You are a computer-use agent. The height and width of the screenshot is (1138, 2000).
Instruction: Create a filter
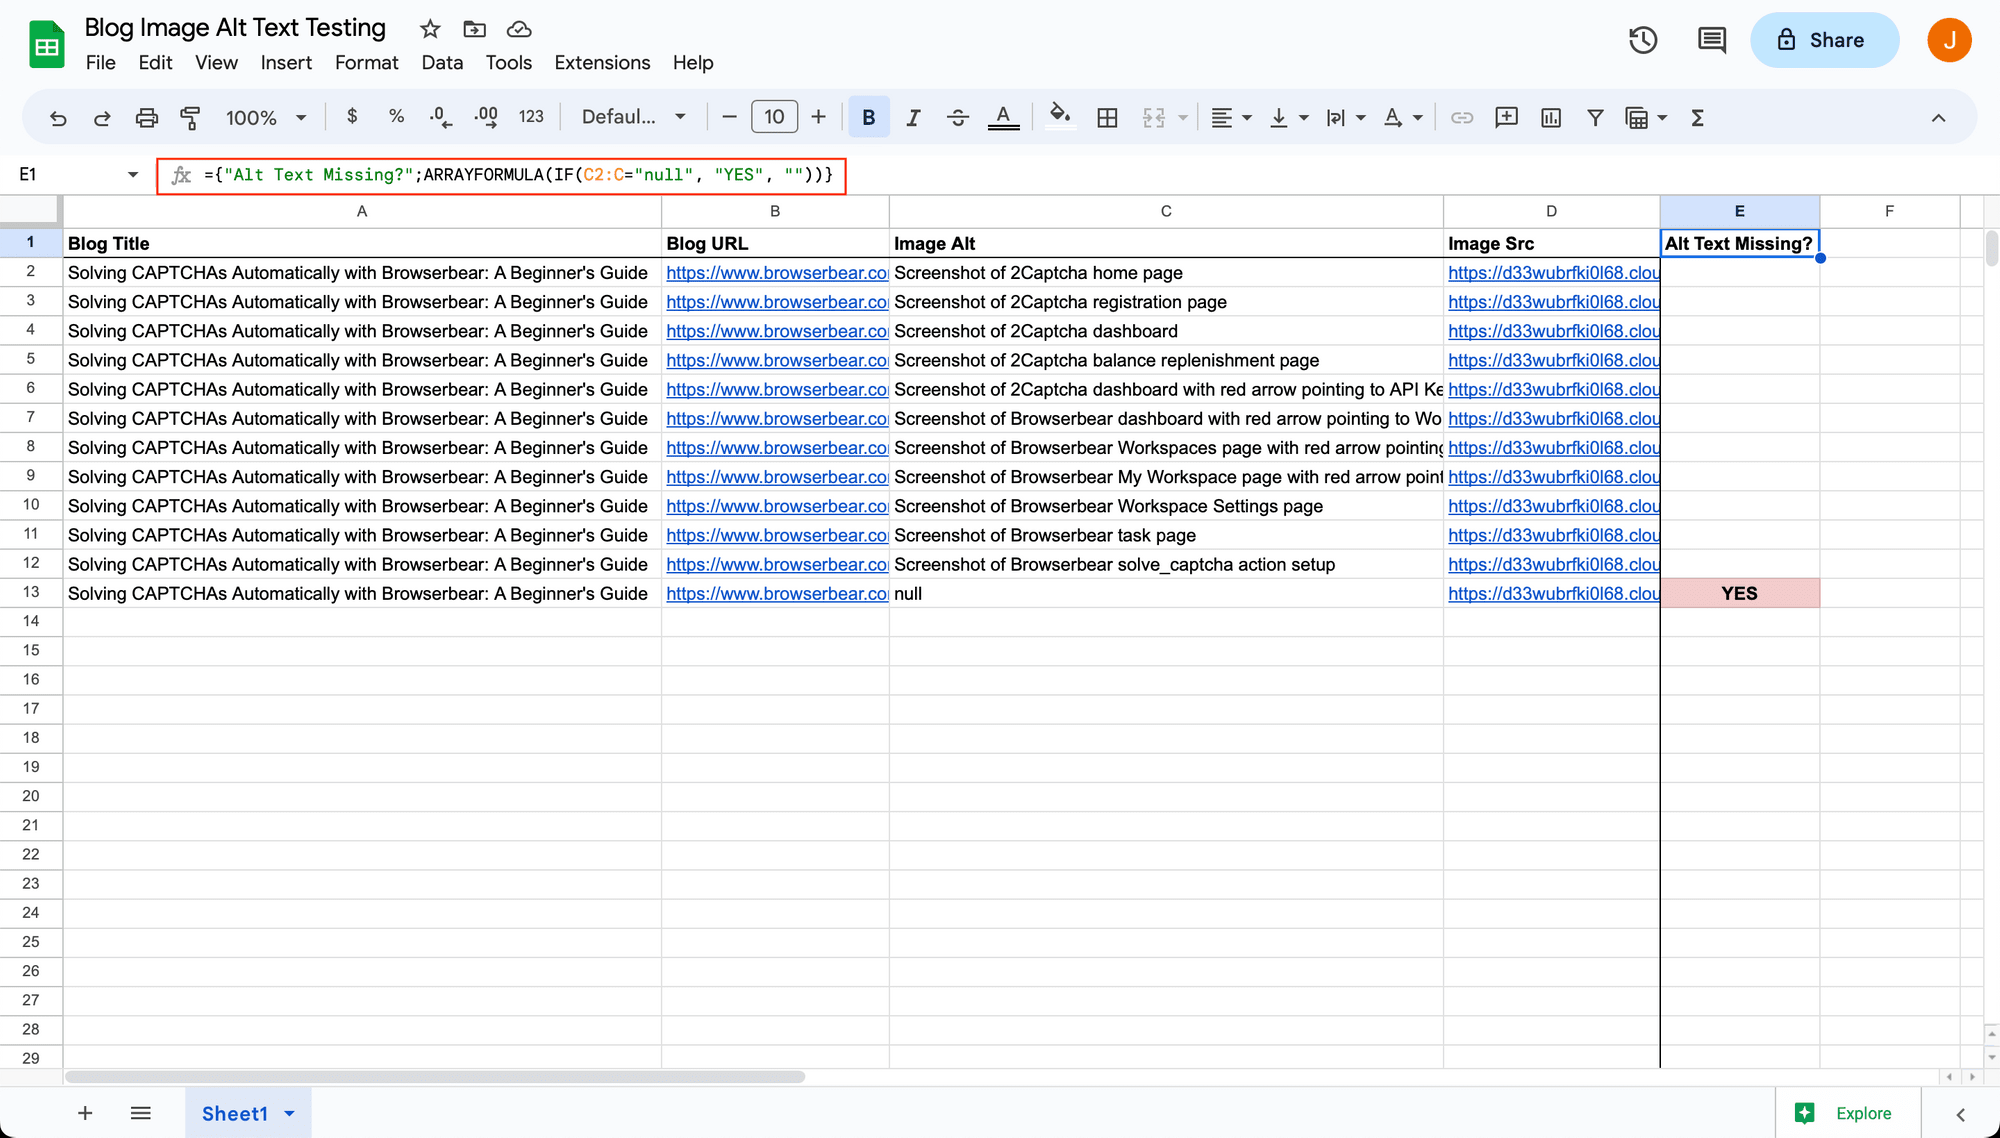1595,117
